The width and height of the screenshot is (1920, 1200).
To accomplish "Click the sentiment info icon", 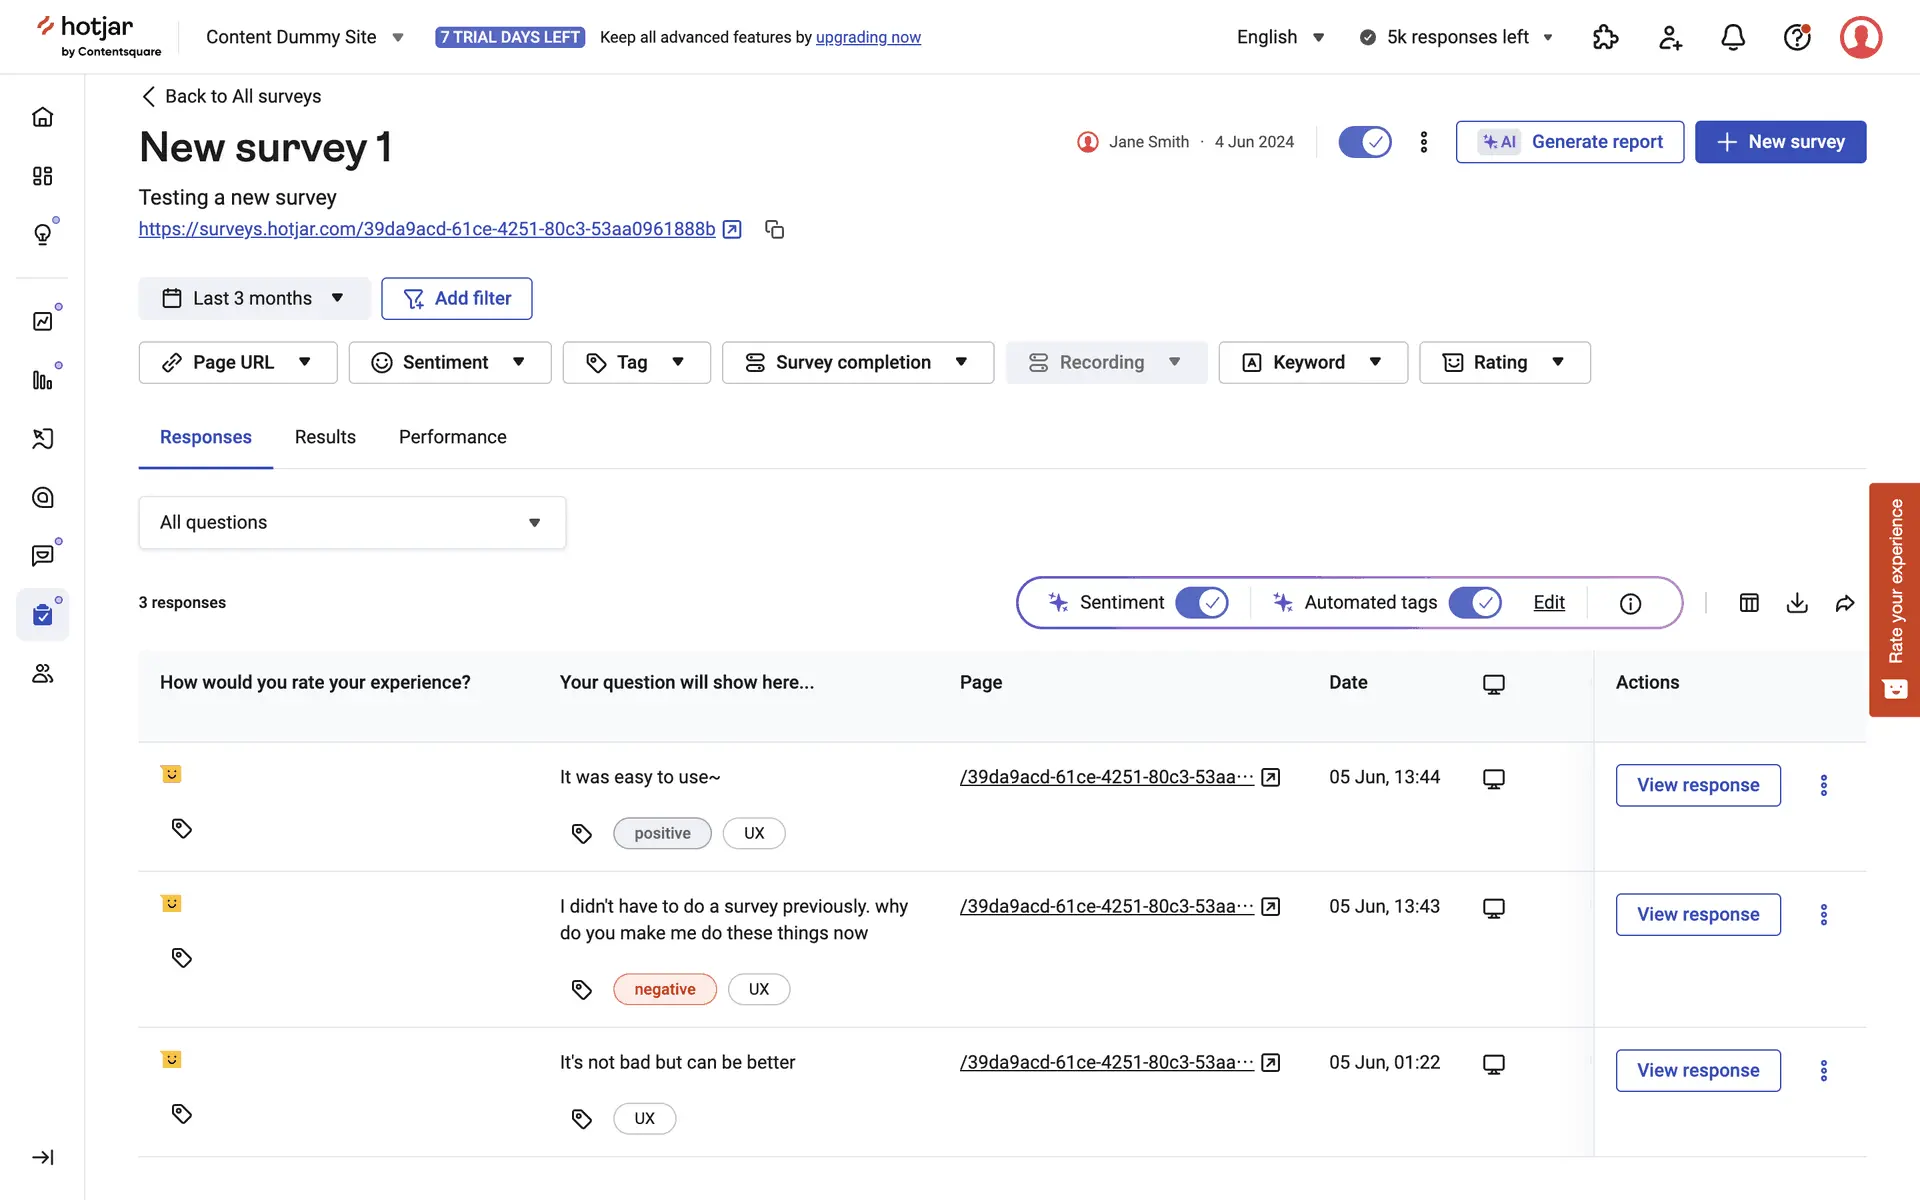I will [x=1630, y=603].
